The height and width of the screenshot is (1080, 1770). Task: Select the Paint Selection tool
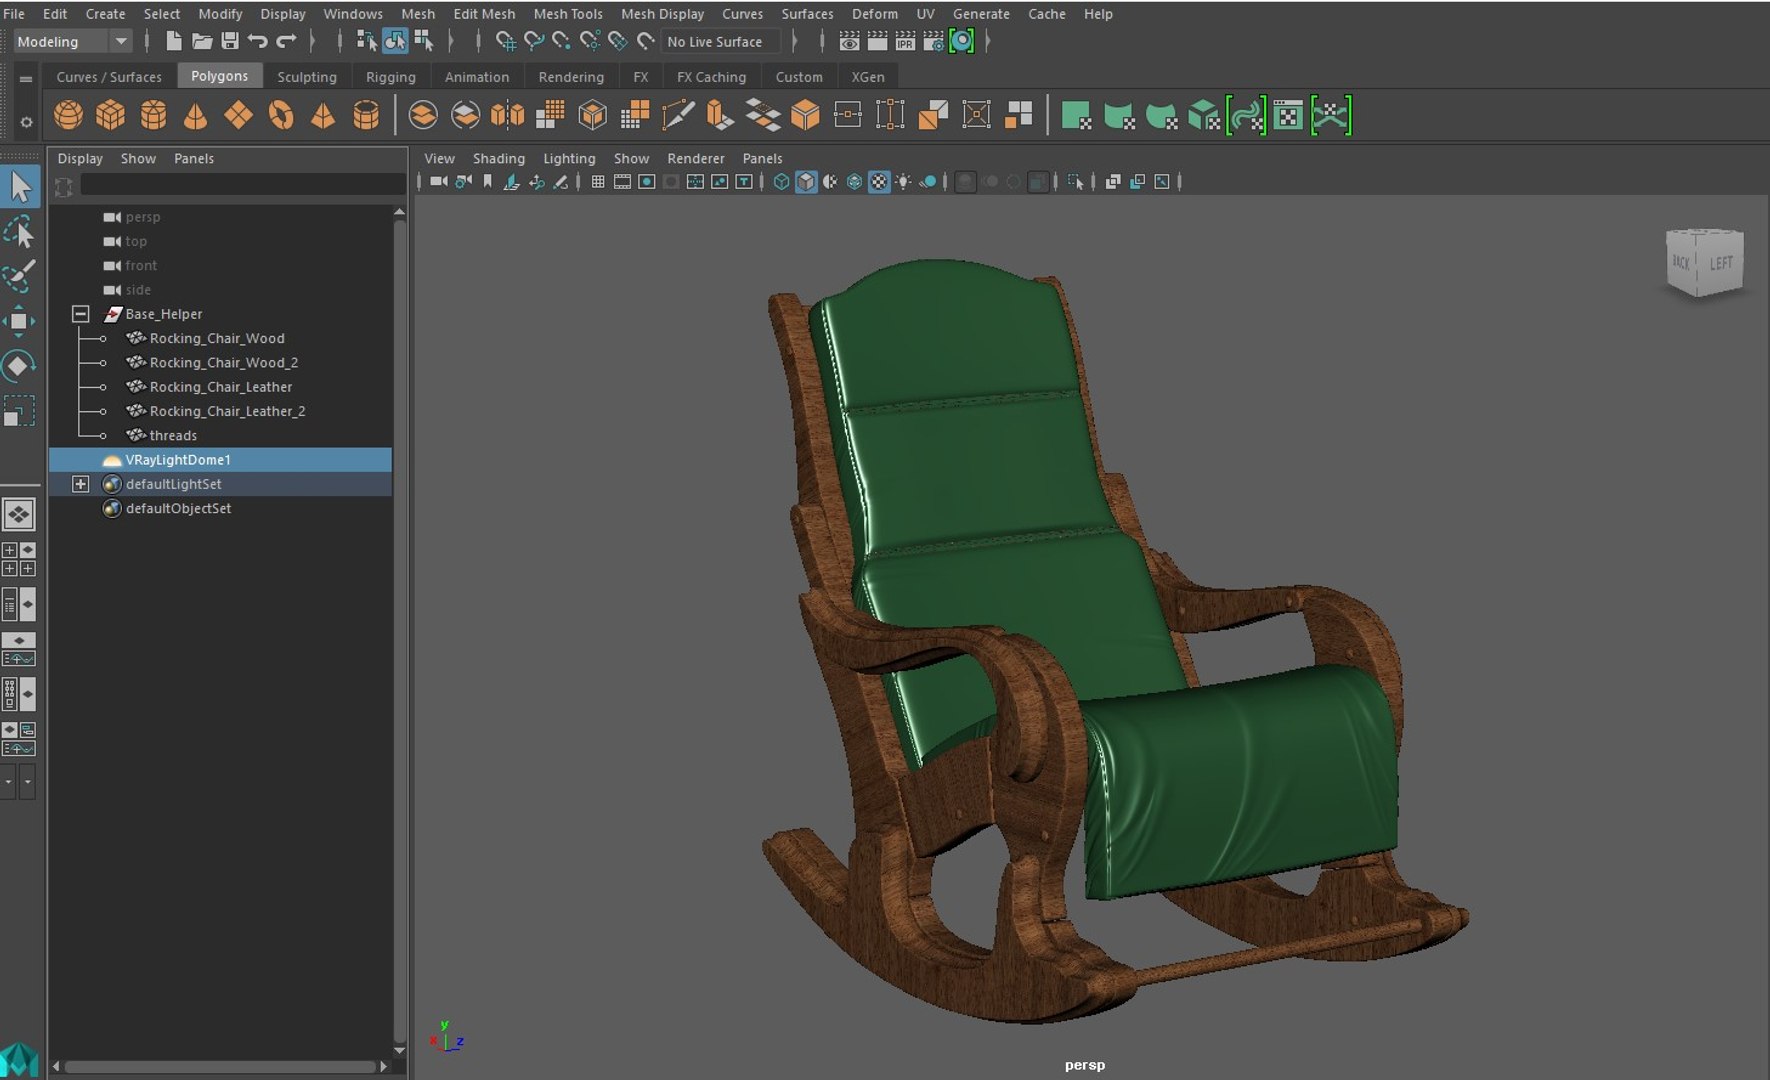coord(19,276)
